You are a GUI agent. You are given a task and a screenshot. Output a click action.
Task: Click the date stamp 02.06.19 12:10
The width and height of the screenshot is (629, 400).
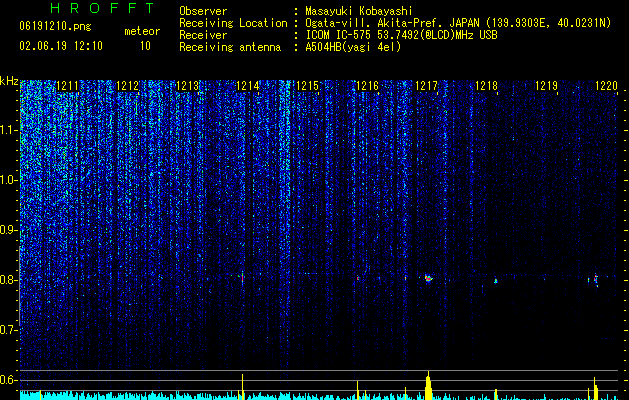click(61, 46)
